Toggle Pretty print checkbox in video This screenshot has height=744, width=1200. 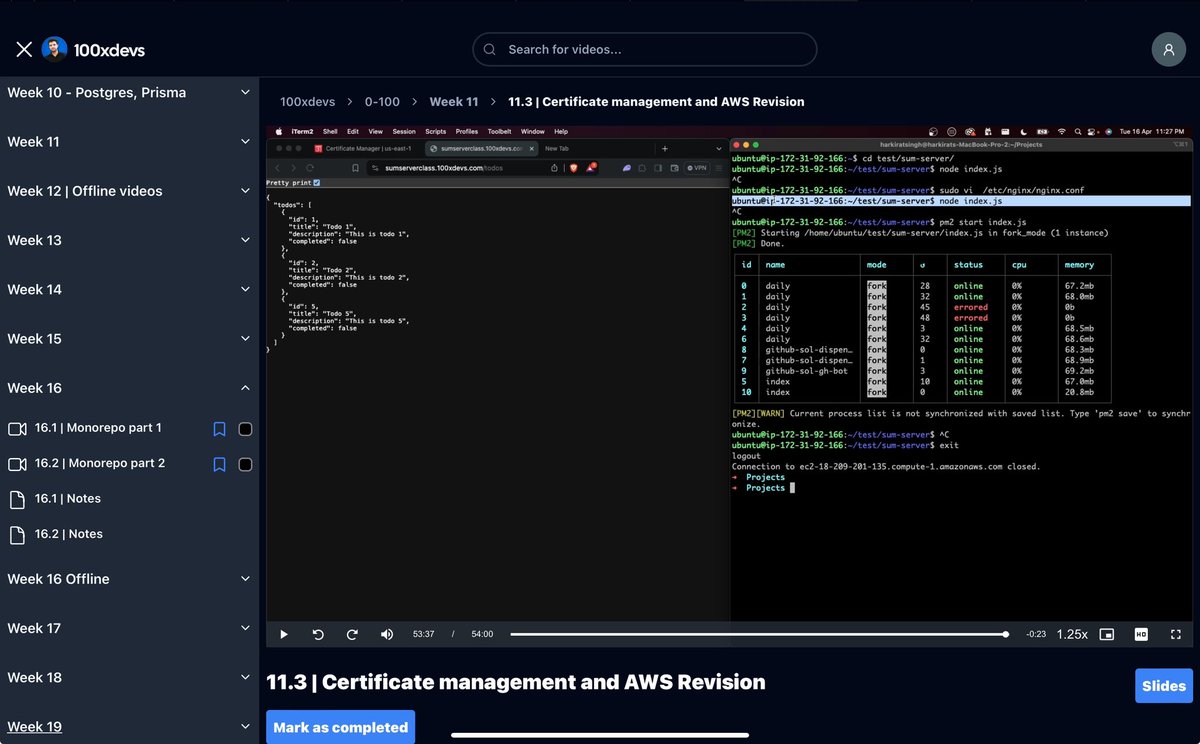tap(317, 183)
